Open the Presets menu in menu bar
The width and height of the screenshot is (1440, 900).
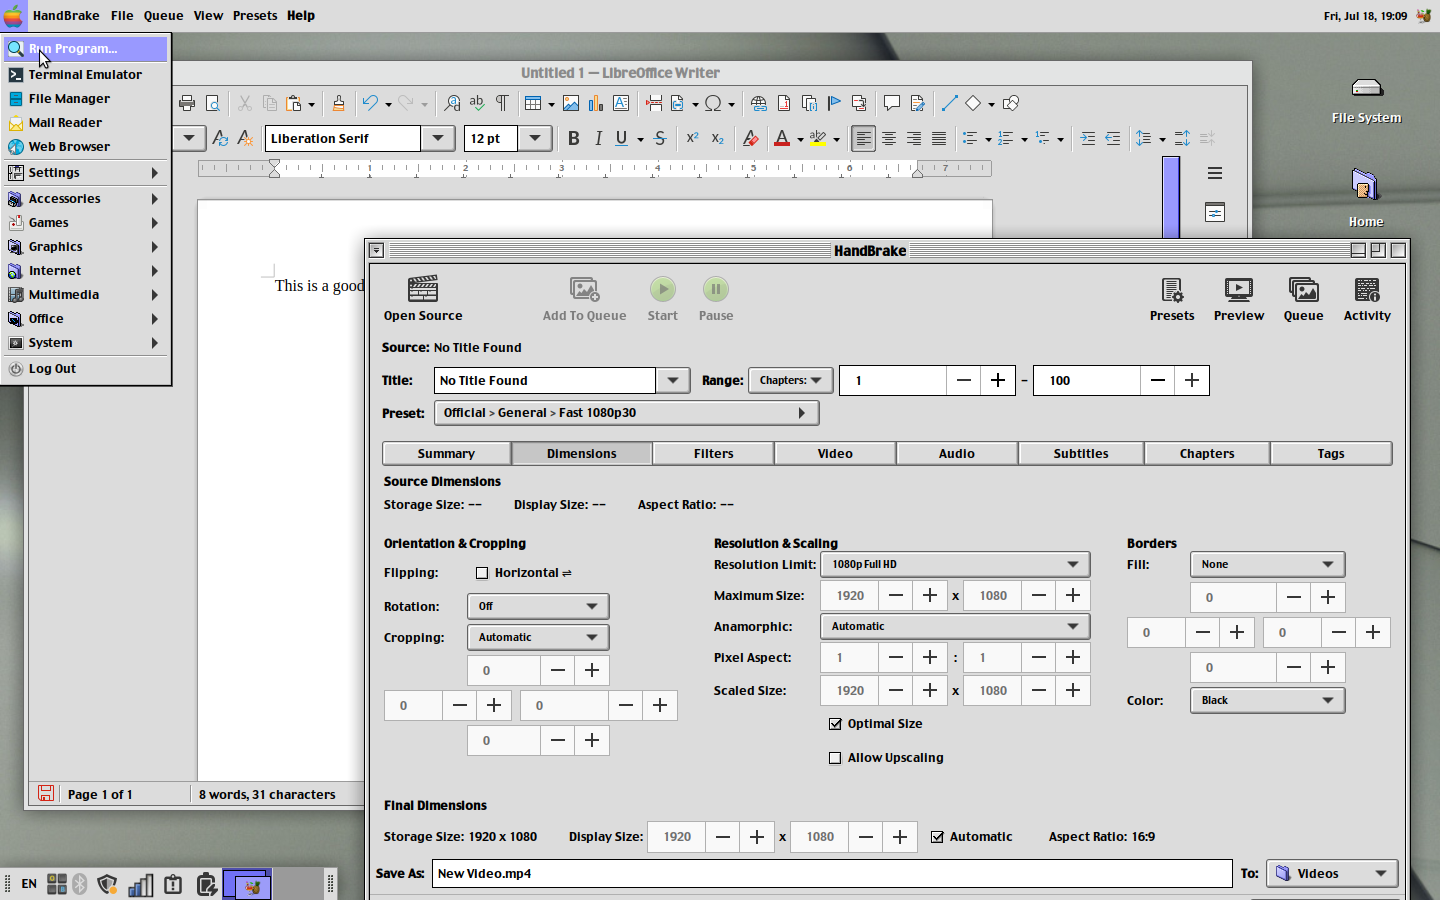click(x=255, y=15)
